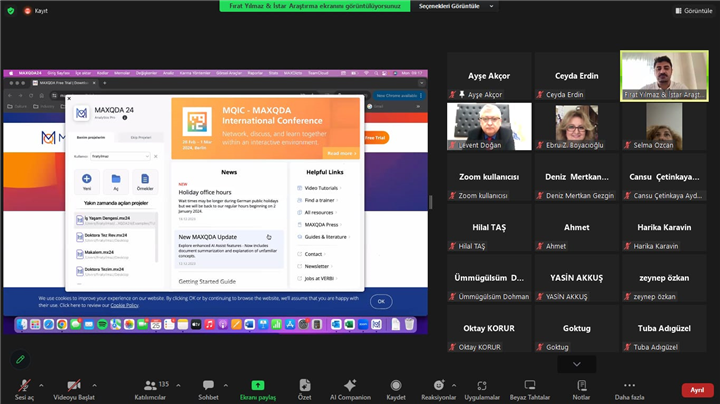Click the red Ayrıl leave button
Screen dimensions: 720x404
698,390
